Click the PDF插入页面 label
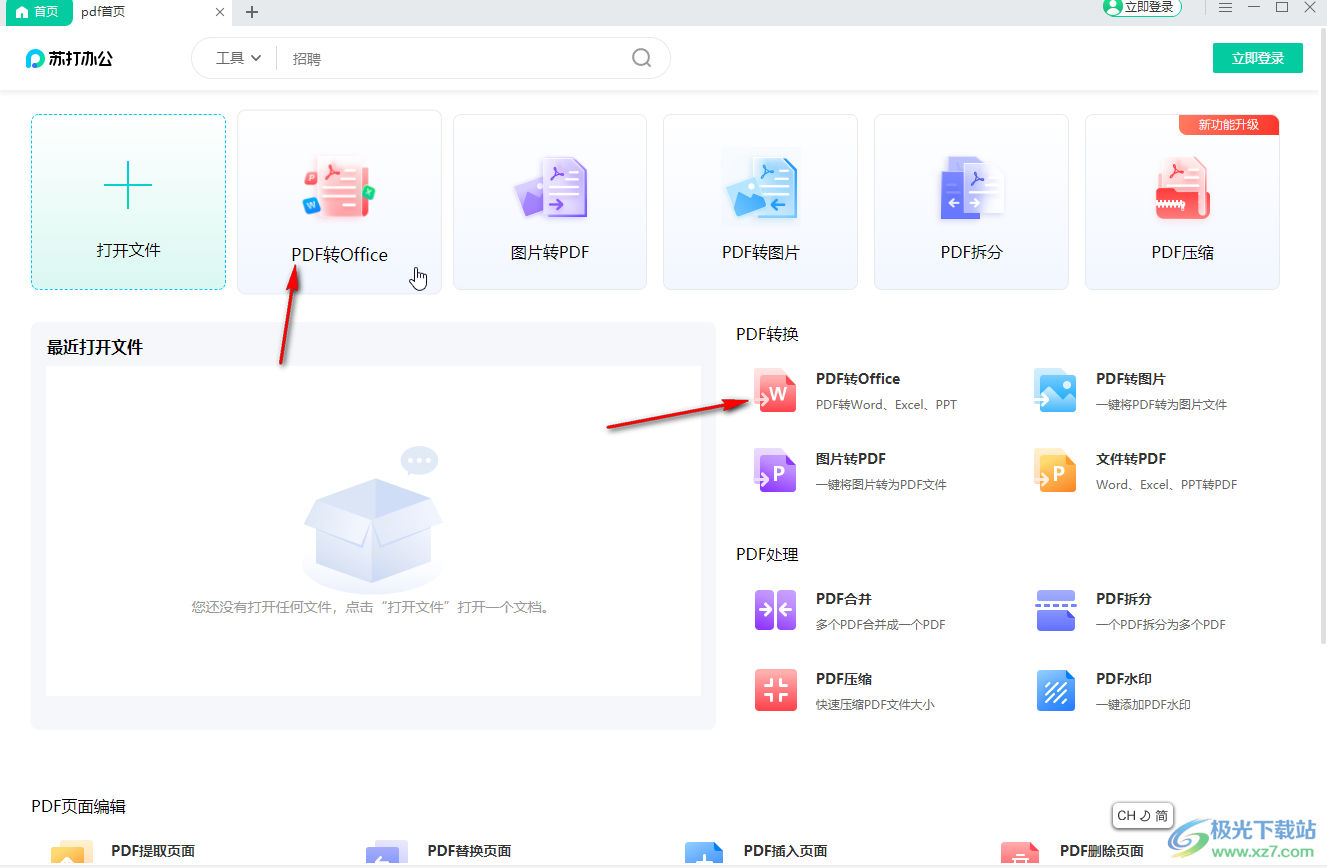The width and height of the screenshot is (1327, 868). pos(785,851)
